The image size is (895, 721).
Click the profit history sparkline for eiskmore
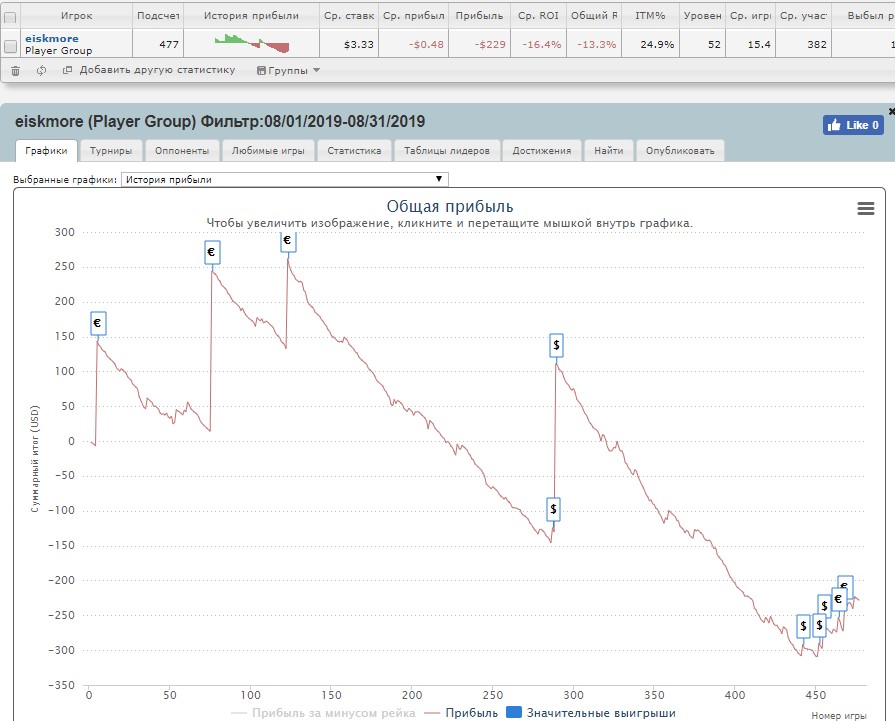pyautogui.click(x=252, y=43)
